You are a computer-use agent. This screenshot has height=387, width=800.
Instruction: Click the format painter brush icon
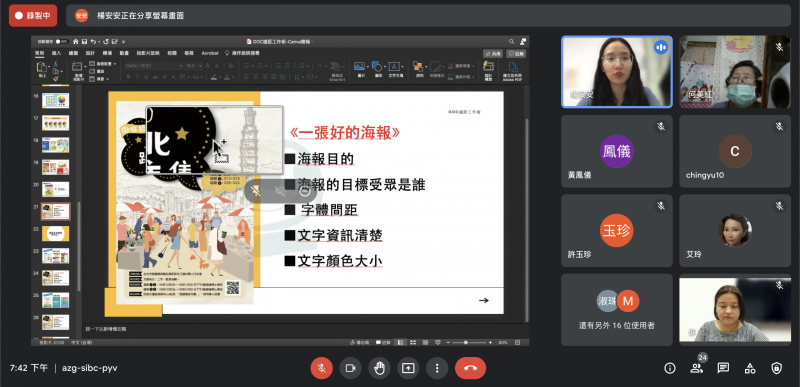coord(56,79)
